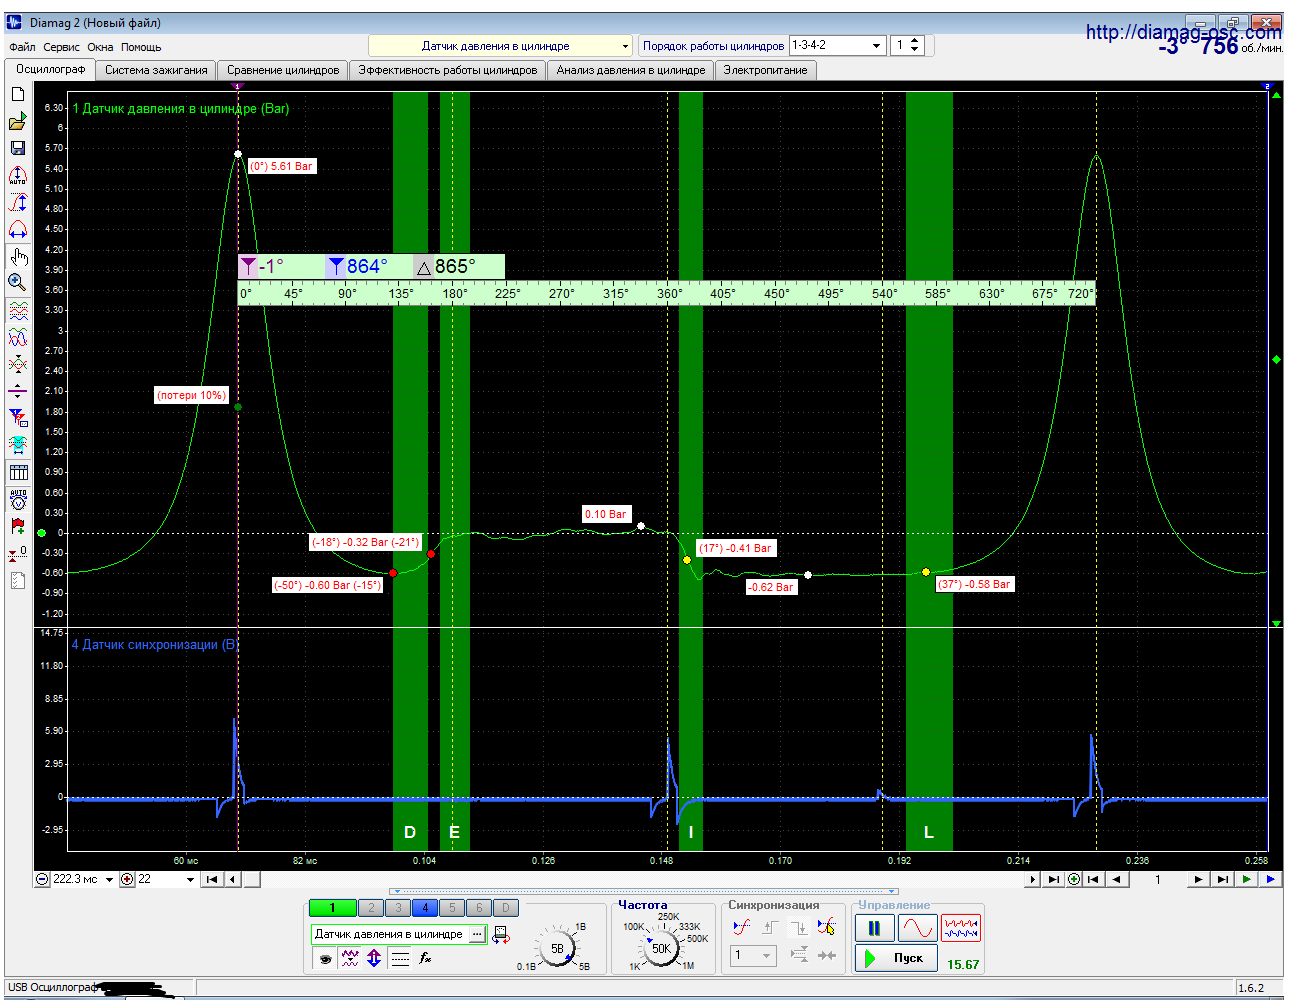This screenshot has width=1296, height=1000.
Task: Click the Пуск start button
Action: point(897,958)
